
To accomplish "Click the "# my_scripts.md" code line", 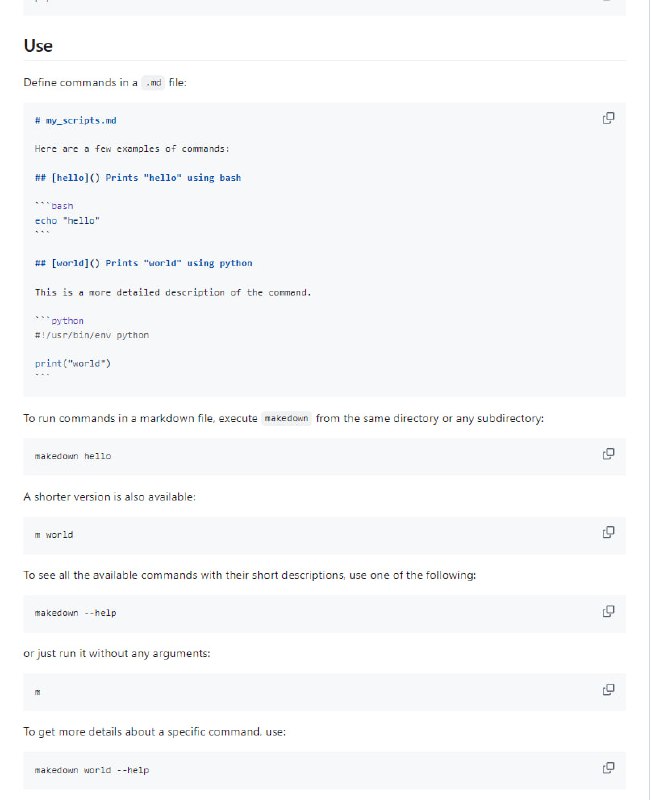I will [75, 120].
